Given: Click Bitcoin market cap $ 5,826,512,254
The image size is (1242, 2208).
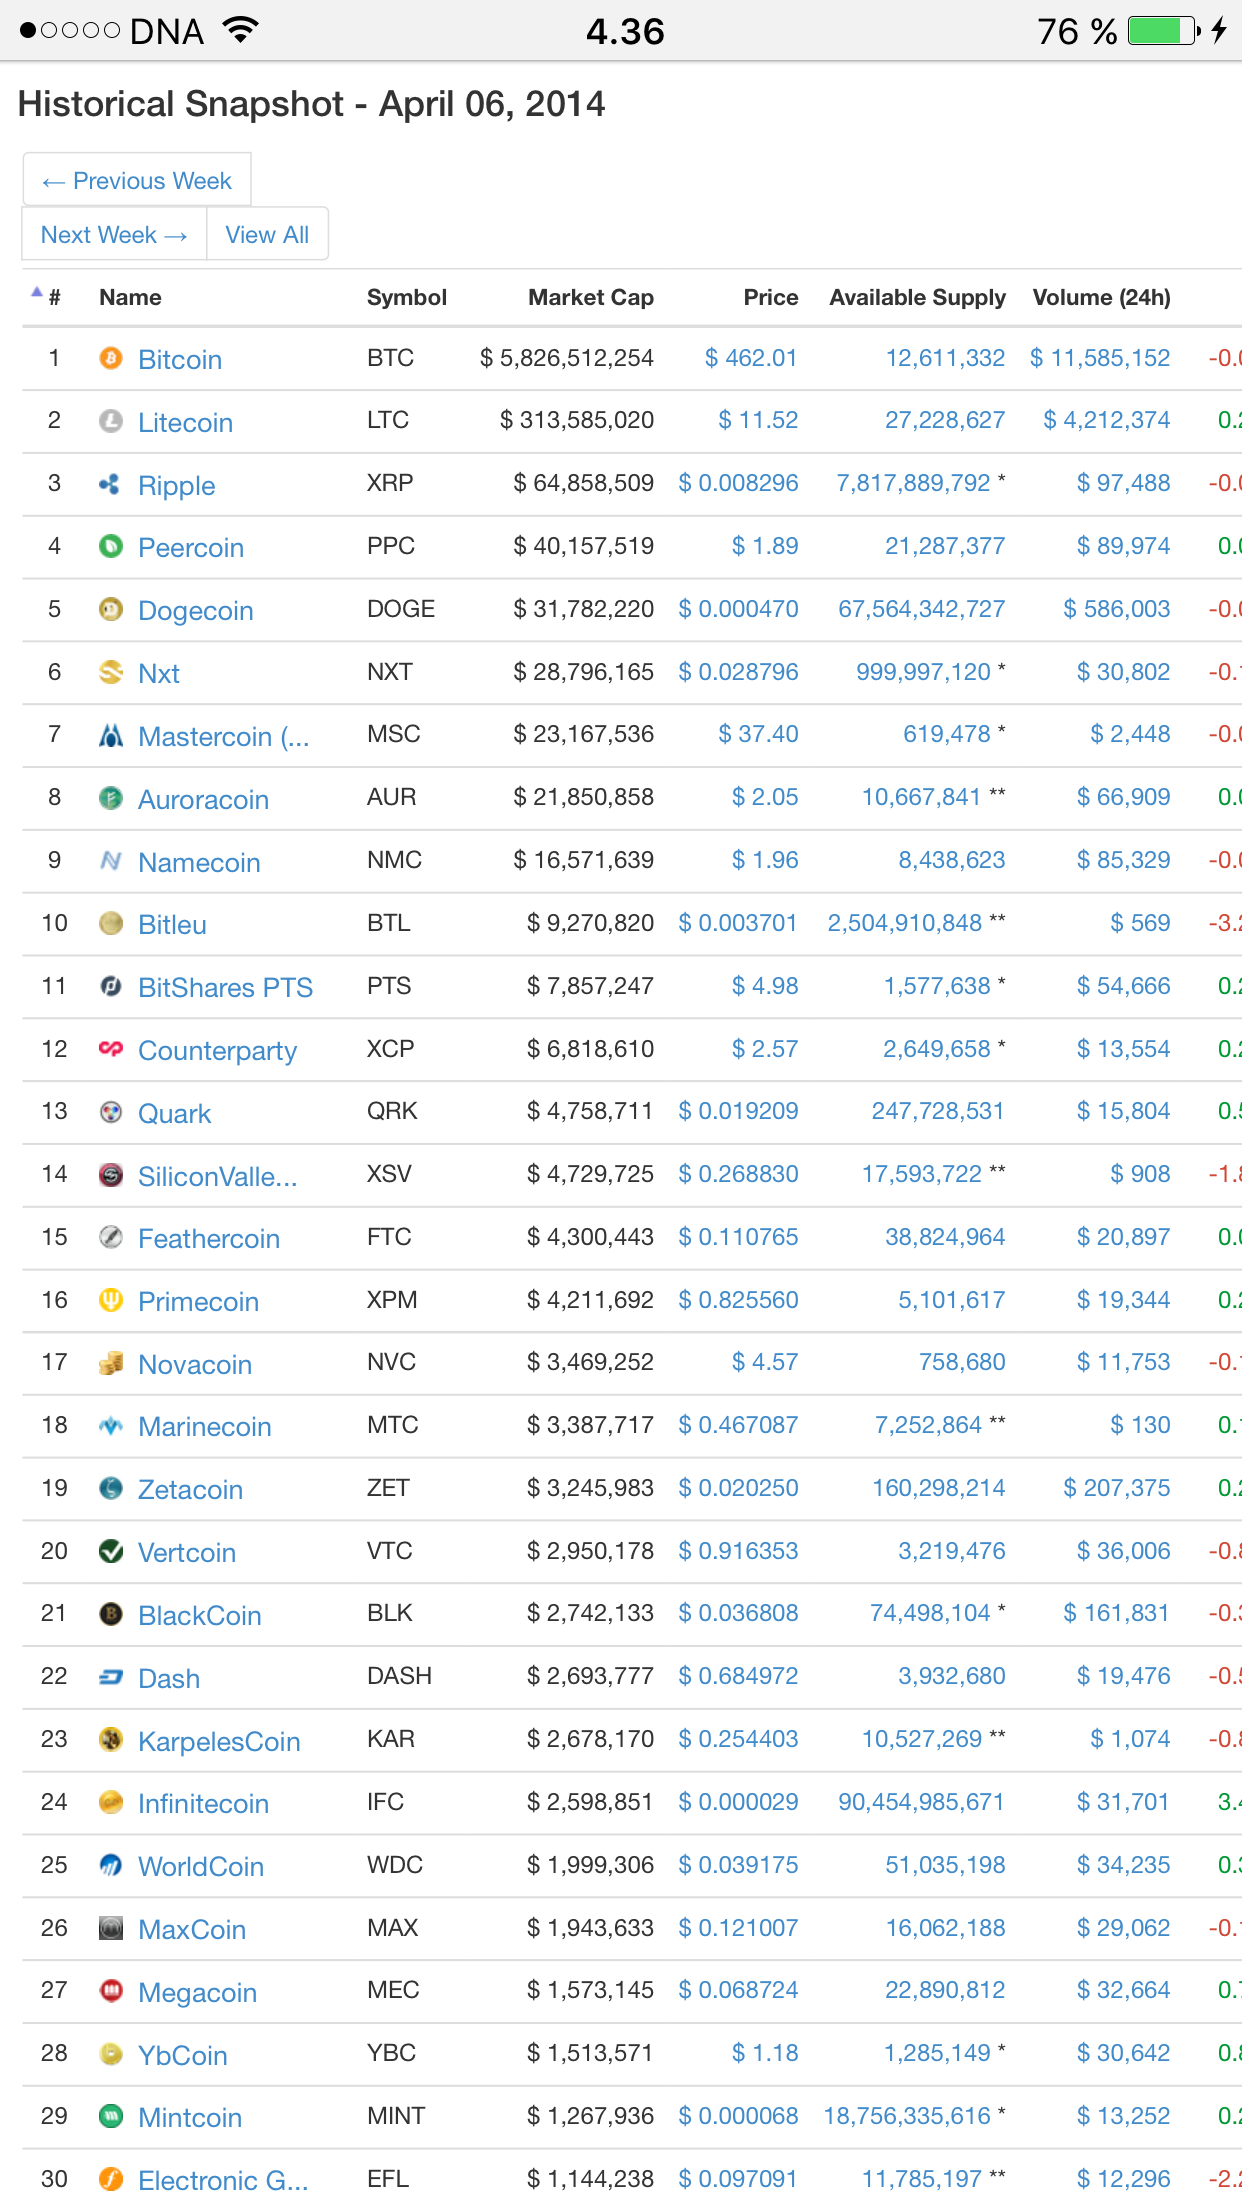Looking at the screenshot, I should pyautogui.click(x=567, y=358).
